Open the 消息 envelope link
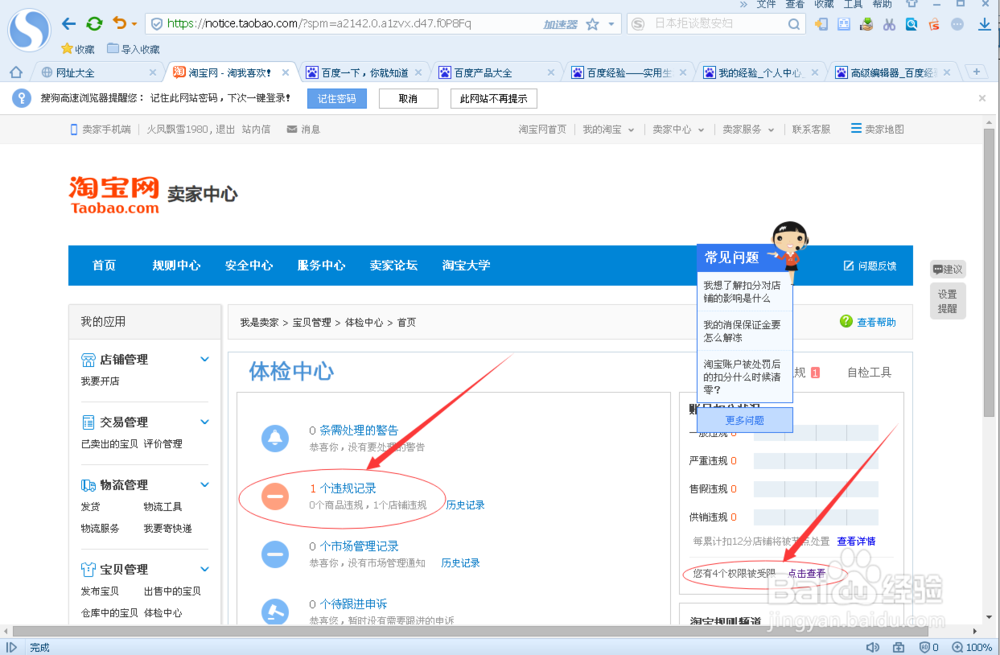 coord(304,129)
